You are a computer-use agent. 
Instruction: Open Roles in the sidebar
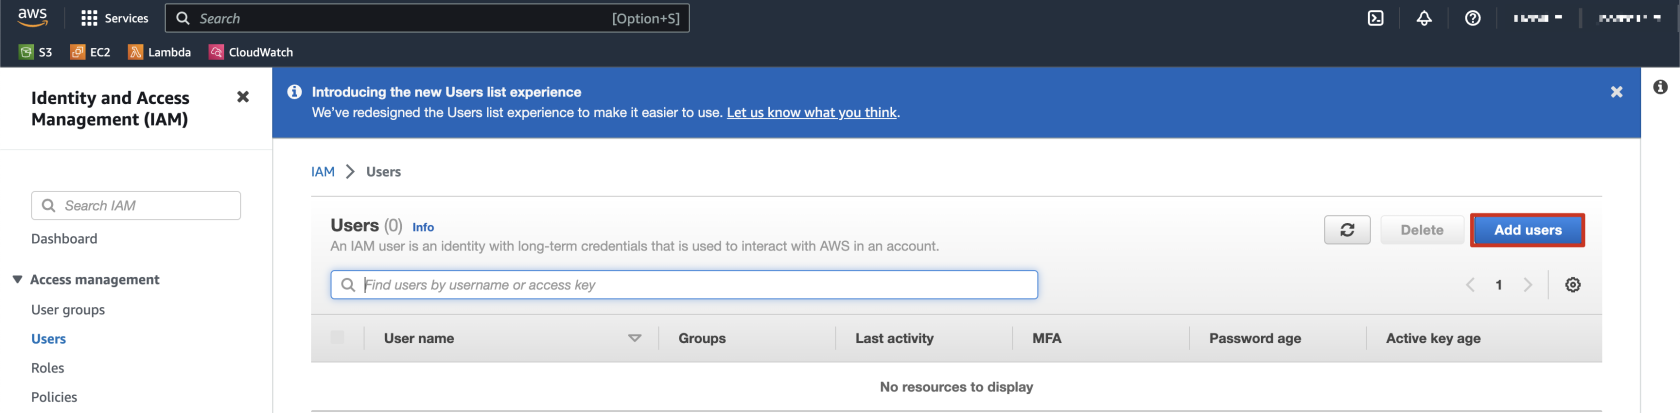click(47, 368)
